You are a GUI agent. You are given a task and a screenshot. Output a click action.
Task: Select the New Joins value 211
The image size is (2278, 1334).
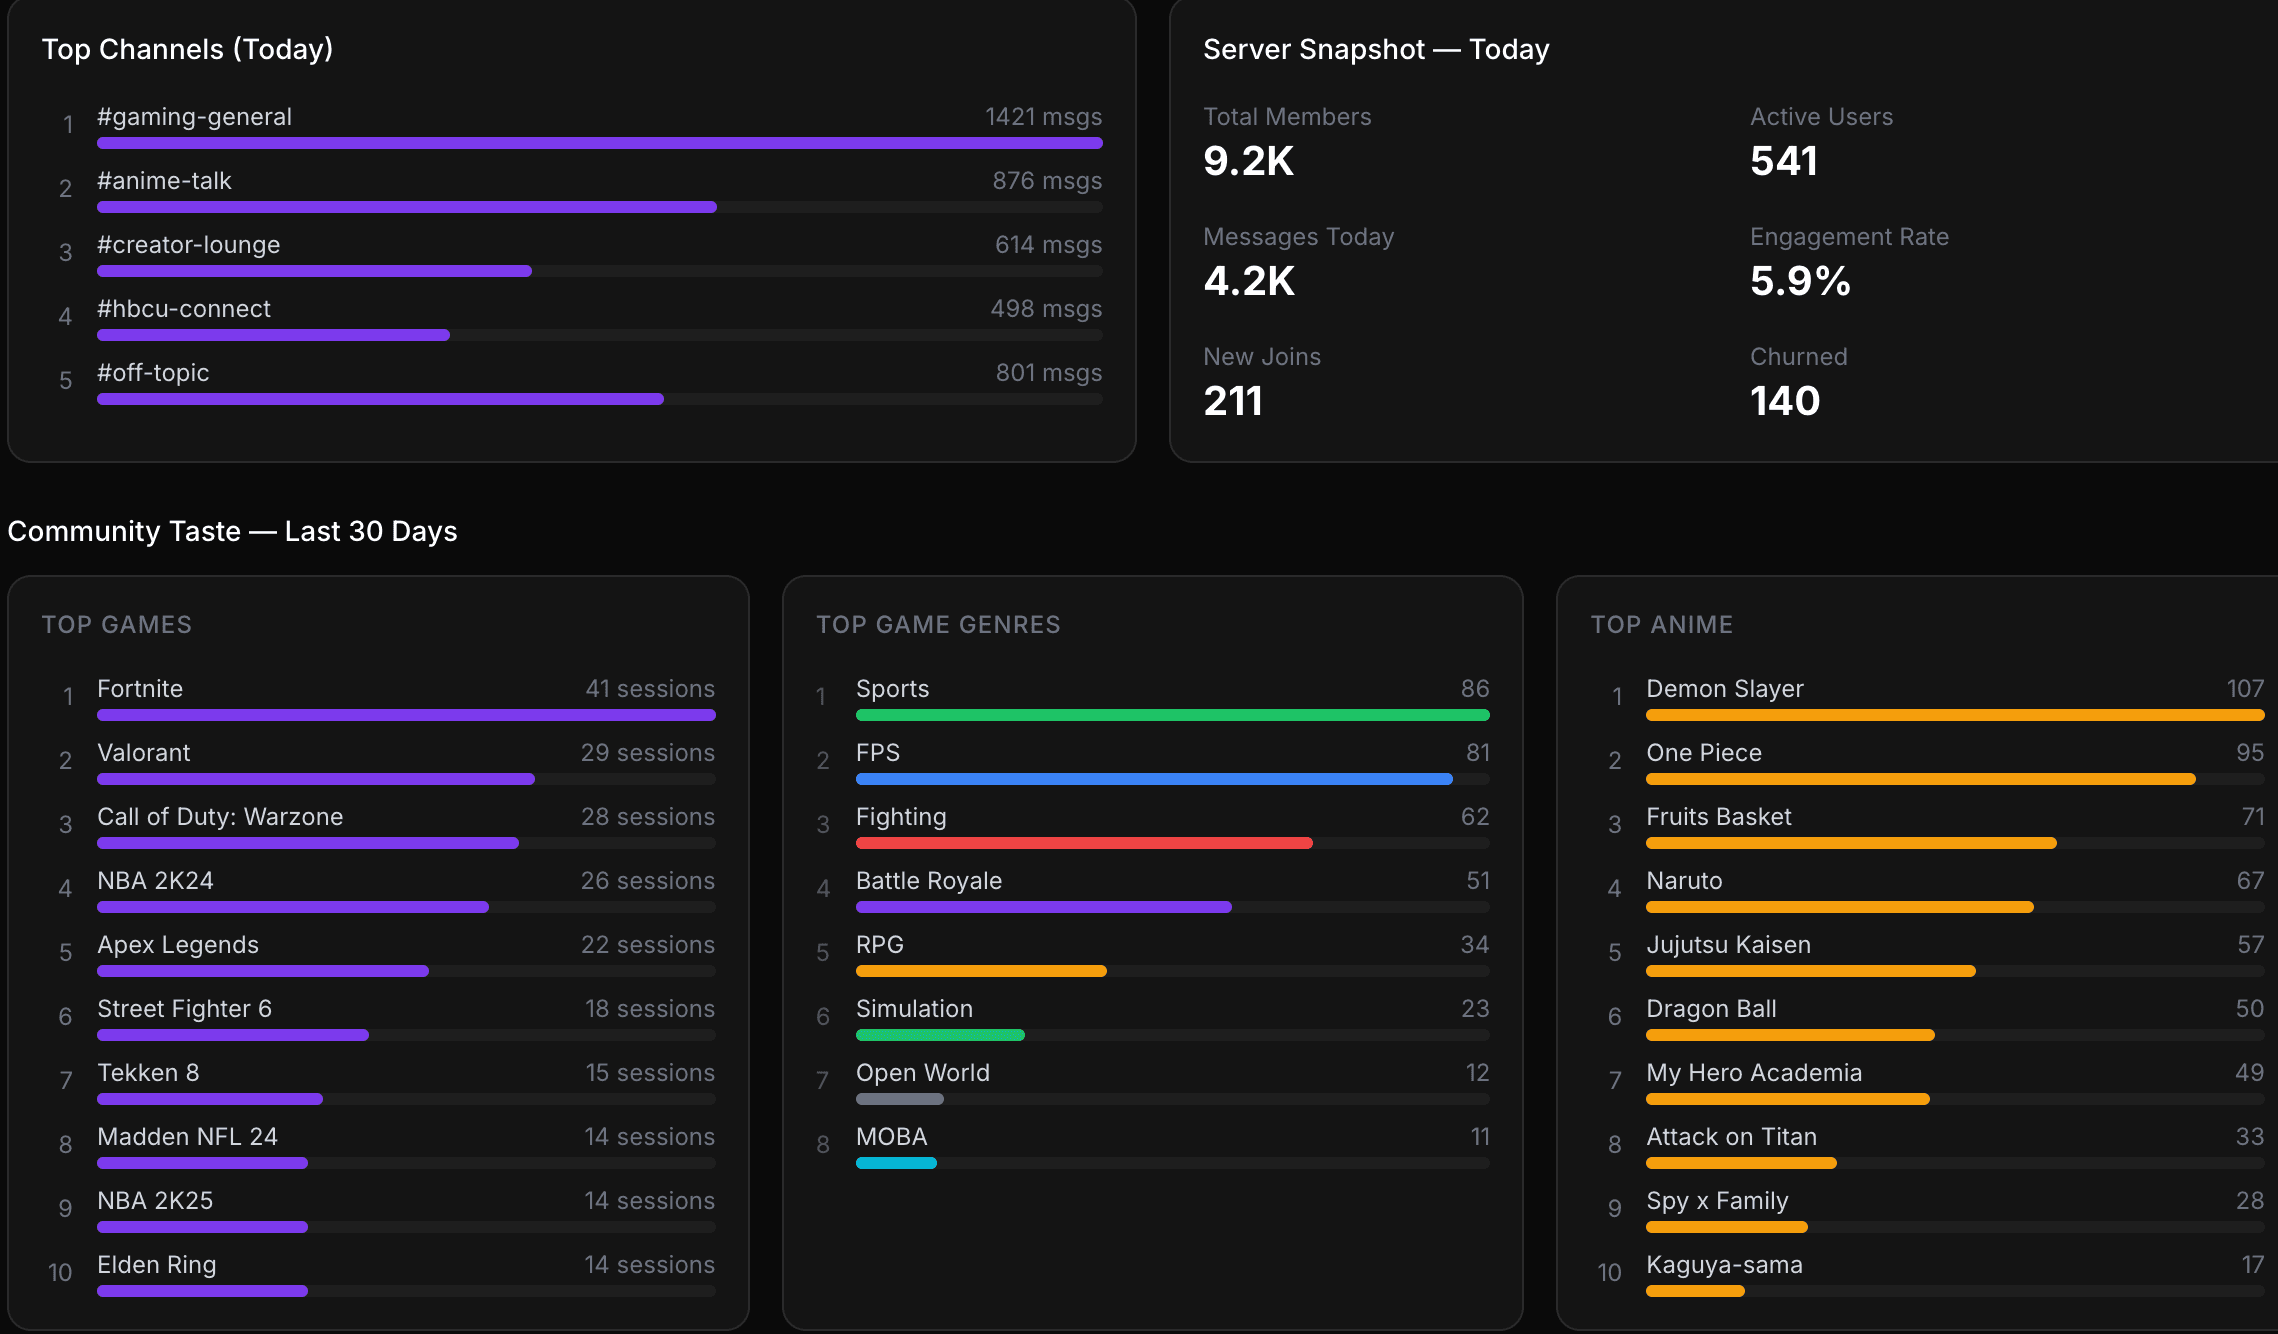pos(1233,401)
